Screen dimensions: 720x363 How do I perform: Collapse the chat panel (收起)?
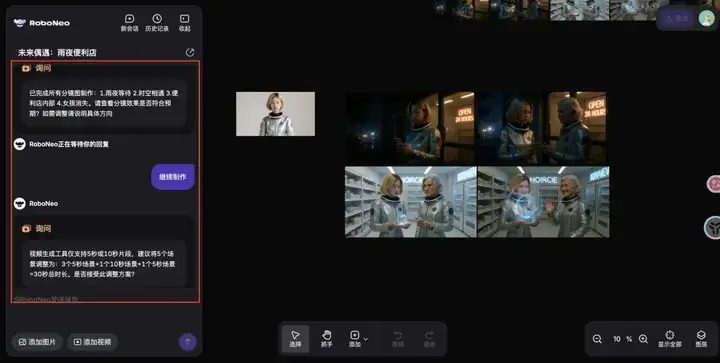[x=185, y=22]
